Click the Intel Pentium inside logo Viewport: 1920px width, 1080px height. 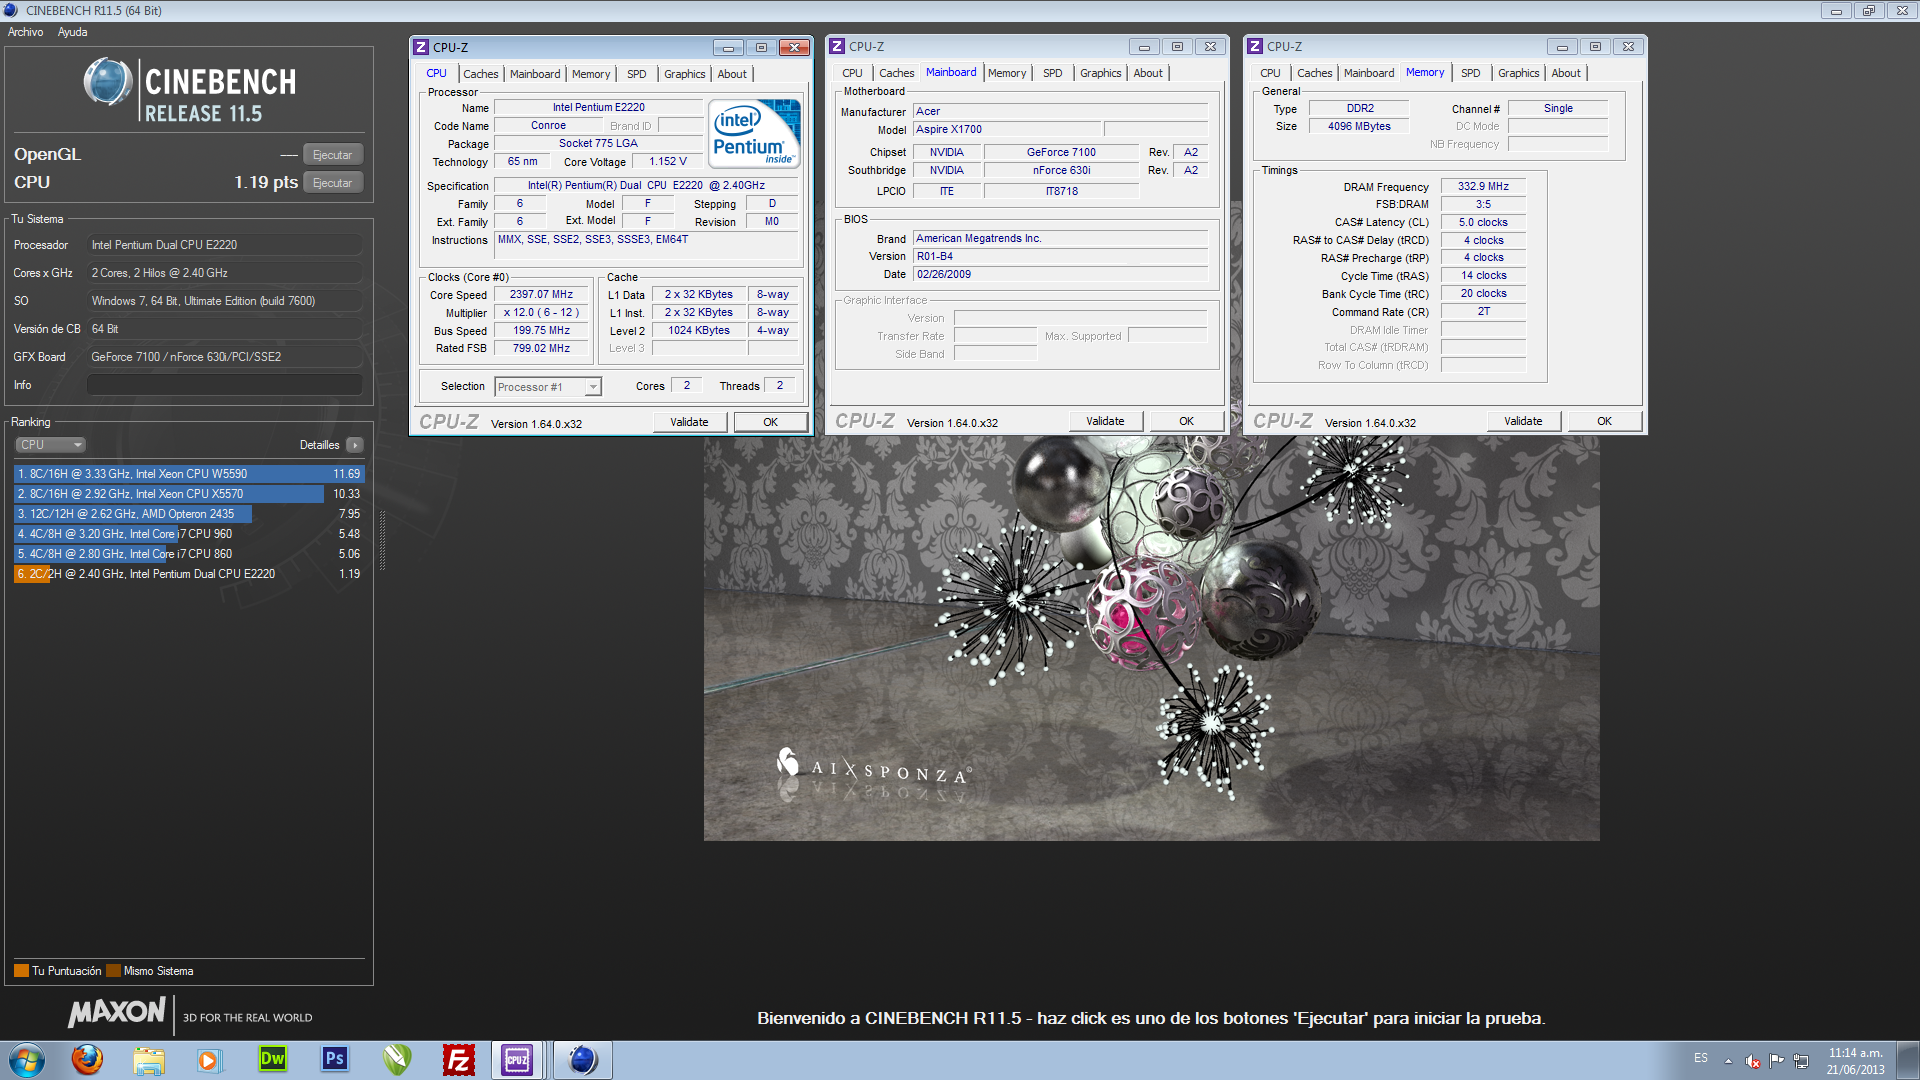[754, 132]
